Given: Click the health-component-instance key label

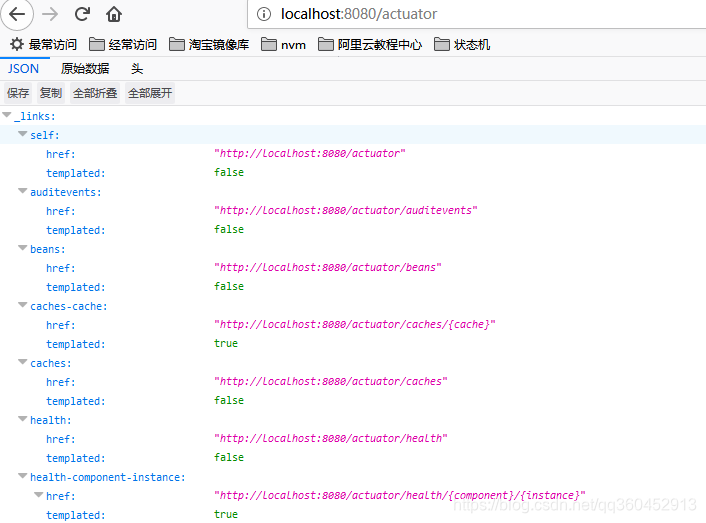Looking at the screenshot, I should coord(108,477).
